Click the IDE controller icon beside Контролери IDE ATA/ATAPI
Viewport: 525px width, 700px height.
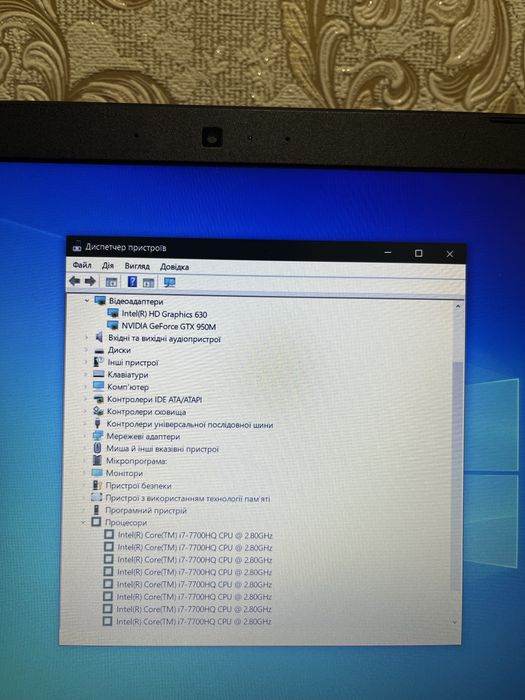98,399
